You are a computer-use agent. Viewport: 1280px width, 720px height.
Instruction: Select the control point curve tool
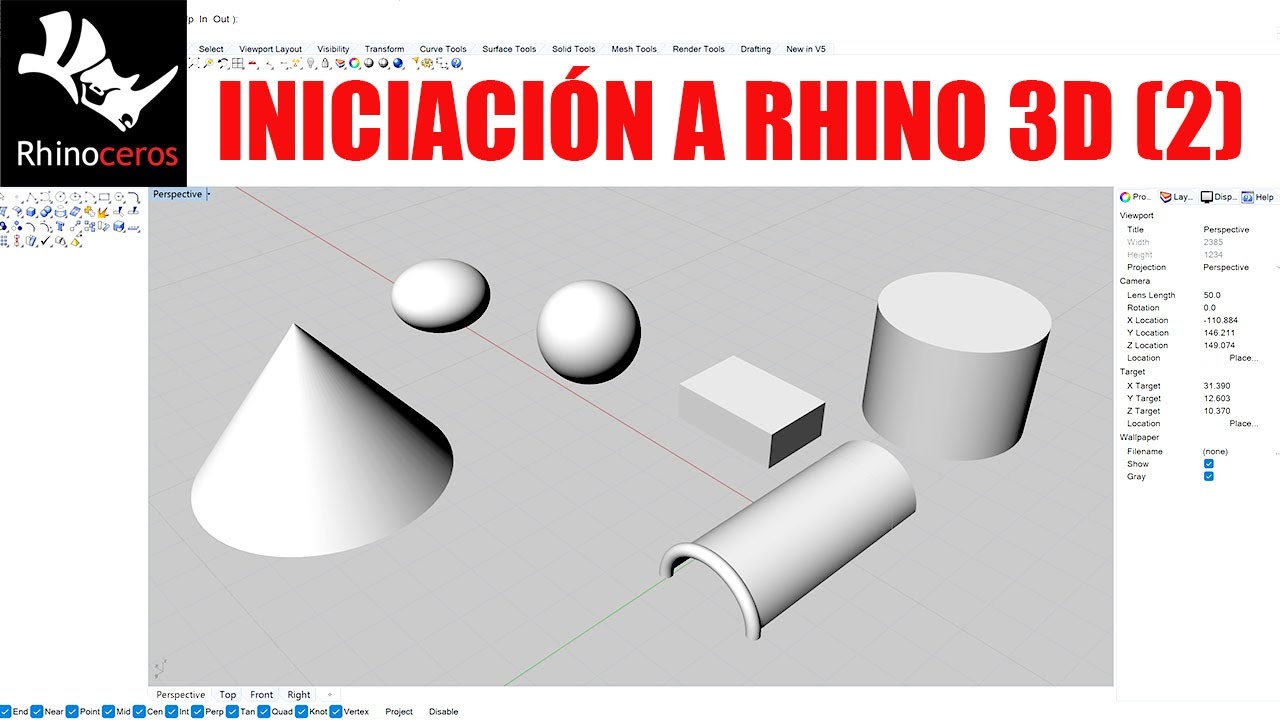pos(45,197)
